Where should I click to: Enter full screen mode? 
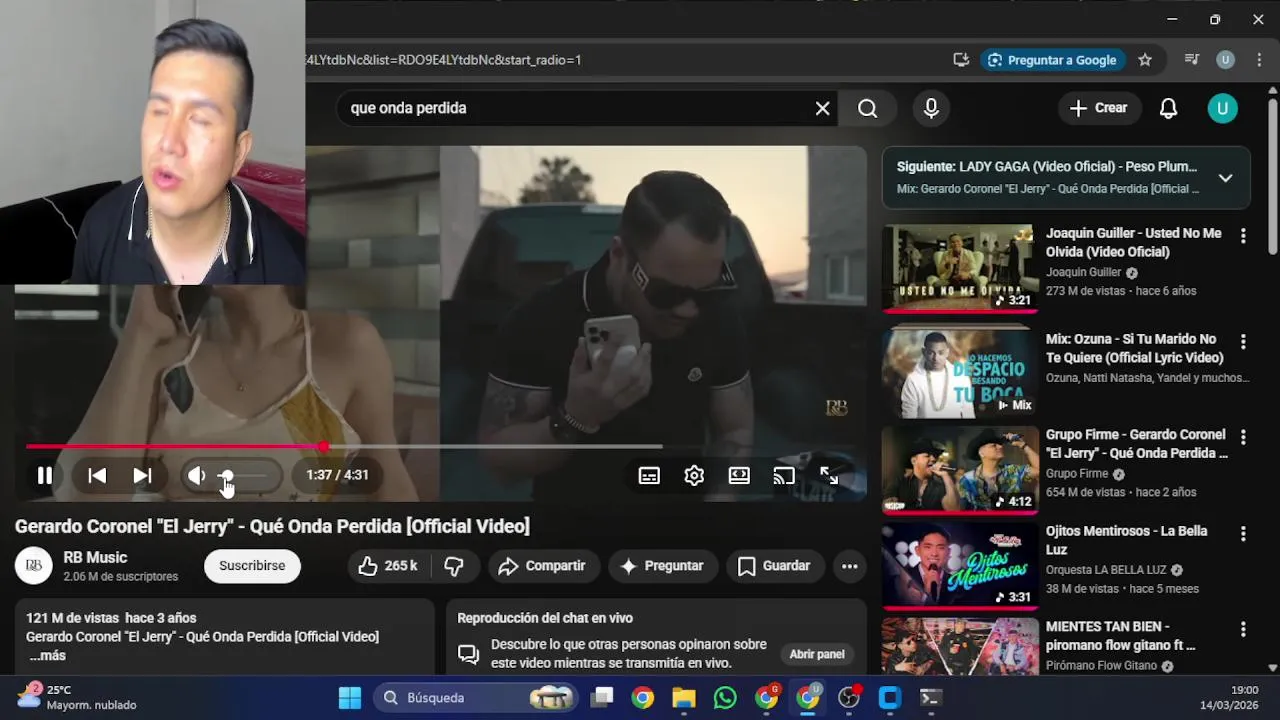829,476
